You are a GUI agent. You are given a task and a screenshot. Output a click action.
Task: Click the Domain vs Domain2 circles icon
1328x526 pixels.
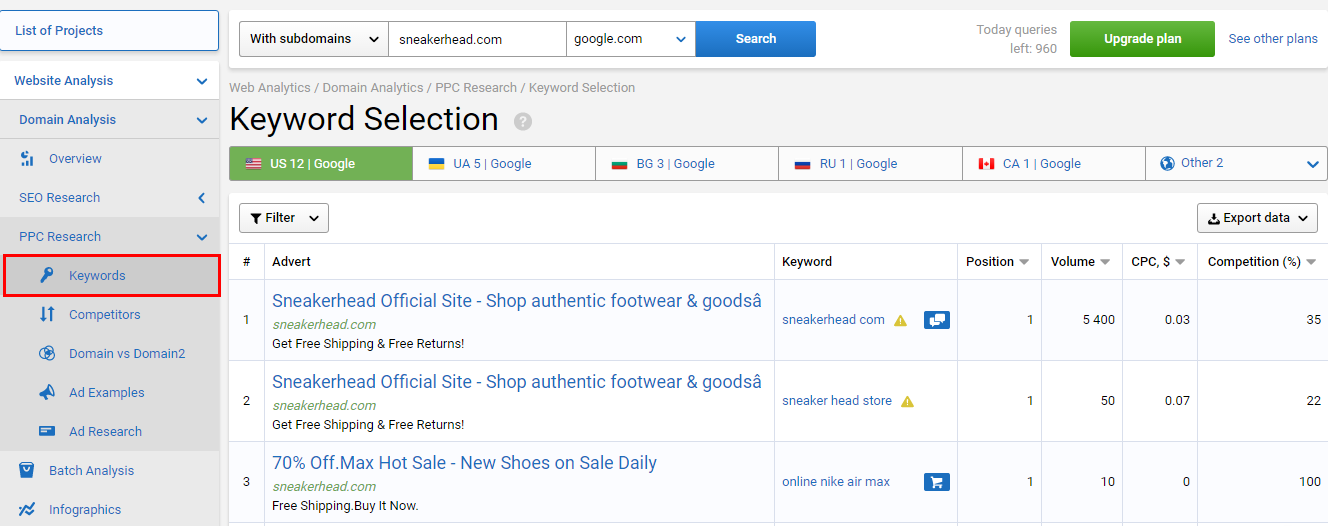coord(47,353)
